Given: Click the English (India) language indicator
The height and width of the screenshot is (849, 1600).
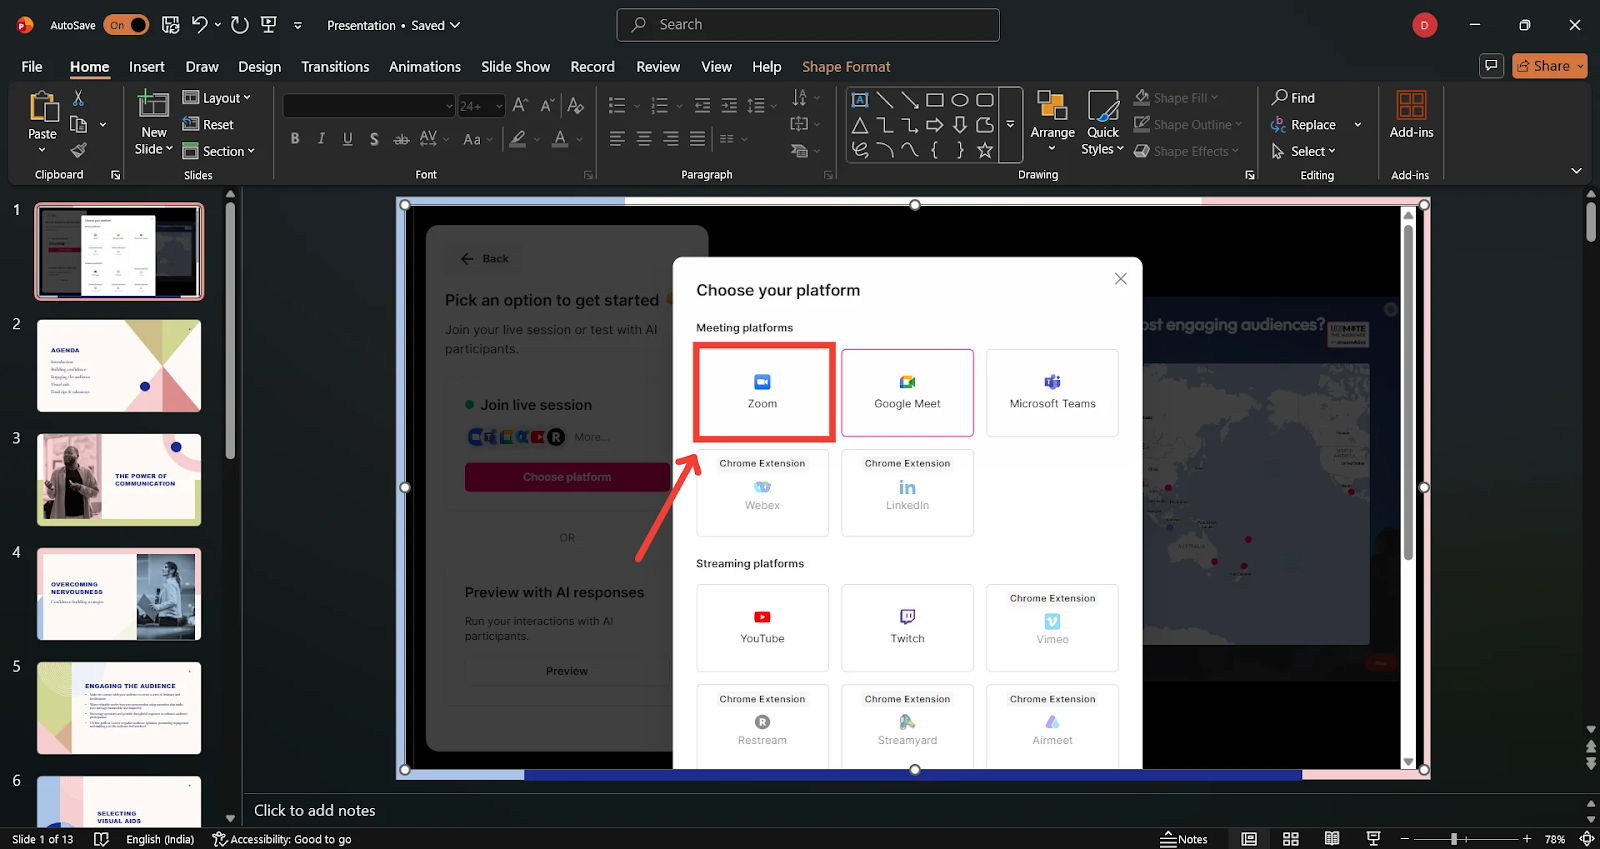Looking at the screenshot, I should tap(160, 839).
